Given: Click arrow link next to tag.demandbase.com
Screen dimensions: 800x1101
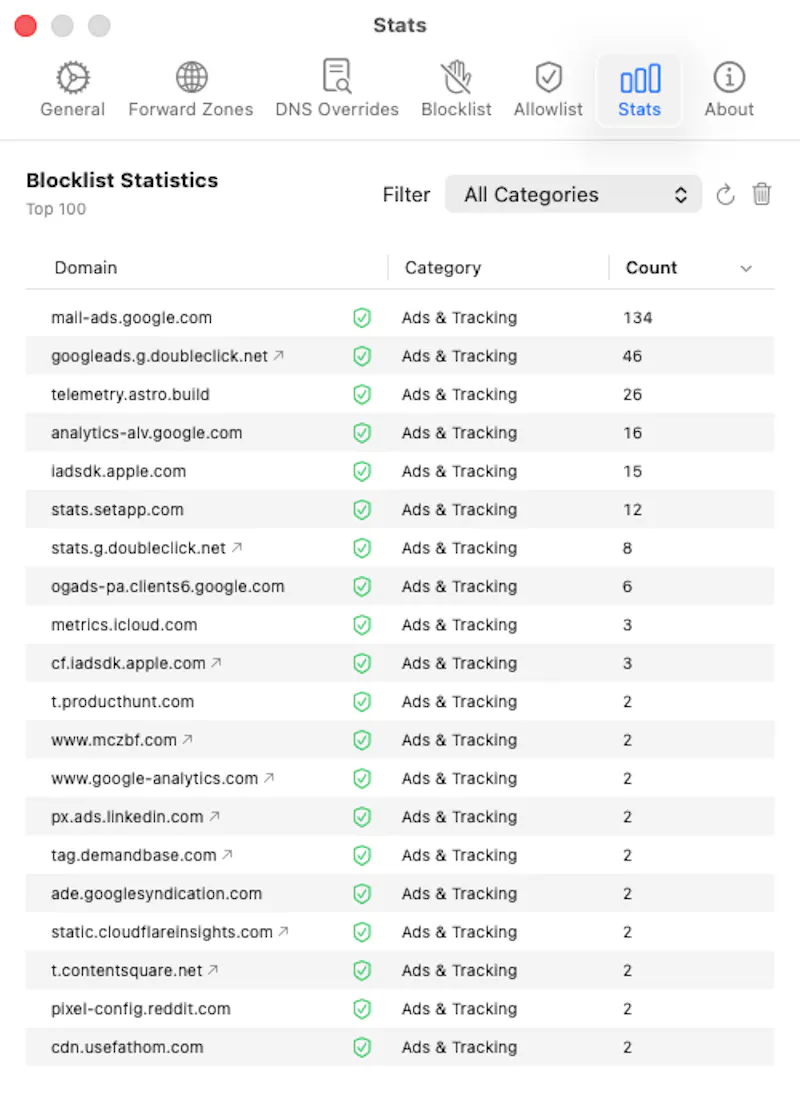Looking at the screenshot, I should pyautogui.click(x=228, y=855).
